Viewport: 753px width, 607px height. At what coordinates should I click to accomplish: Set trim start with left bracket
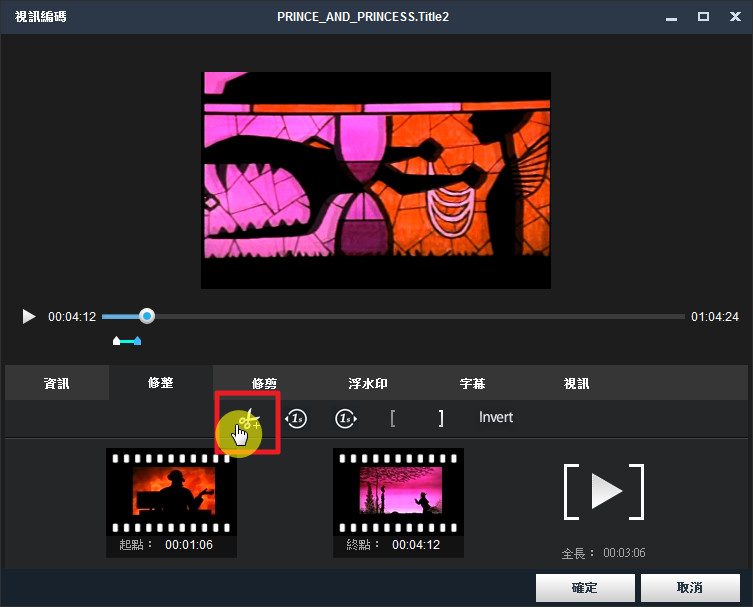point(393,418)
